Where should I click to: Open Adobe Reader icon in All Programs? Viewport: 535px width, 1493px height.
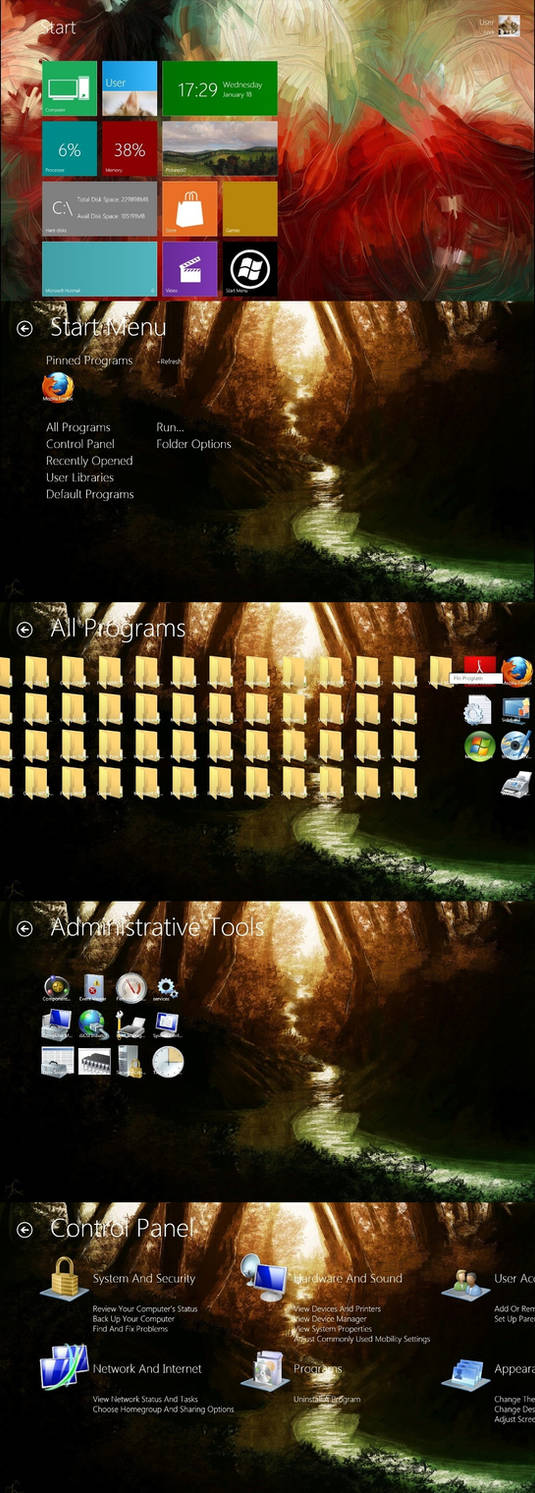[x=481, y=671]
